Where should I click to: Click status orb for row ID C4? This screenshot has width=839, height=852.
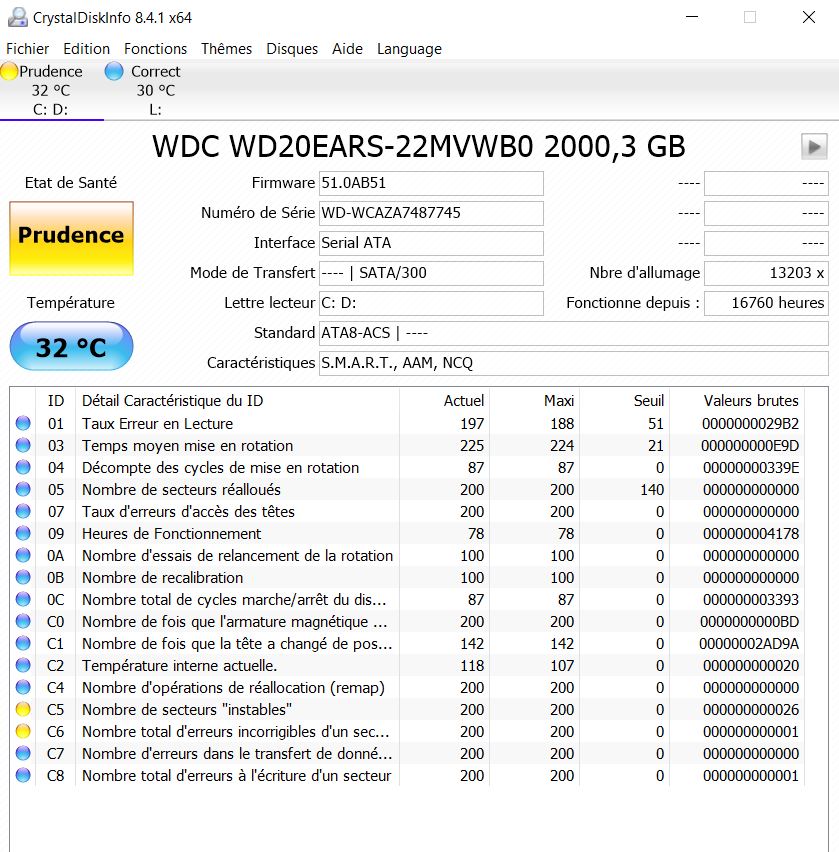click(x=23, y=687)
